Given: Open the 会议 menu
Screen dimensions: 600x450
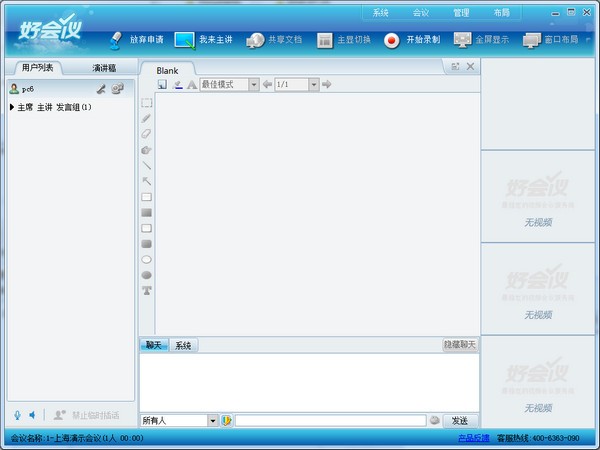Looking at the screenshot, I should tap(421, 13).
